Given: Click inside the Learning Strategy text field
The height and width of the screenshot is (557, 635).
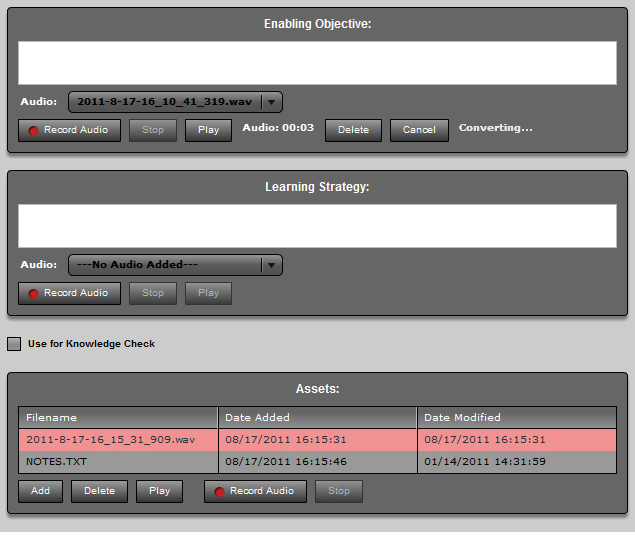Looking at the screenshot, I should [317, 226].
